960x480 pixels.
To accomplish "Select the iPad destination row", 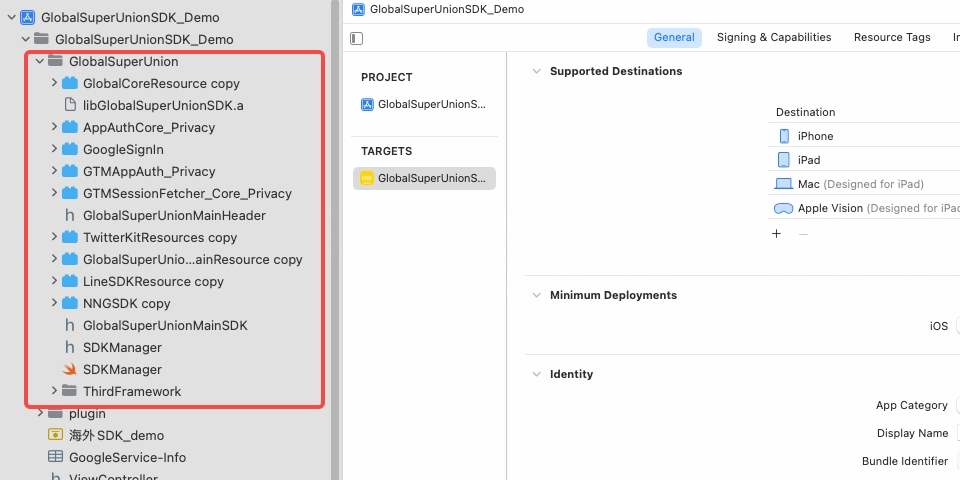I will click(x=863, y=160).
